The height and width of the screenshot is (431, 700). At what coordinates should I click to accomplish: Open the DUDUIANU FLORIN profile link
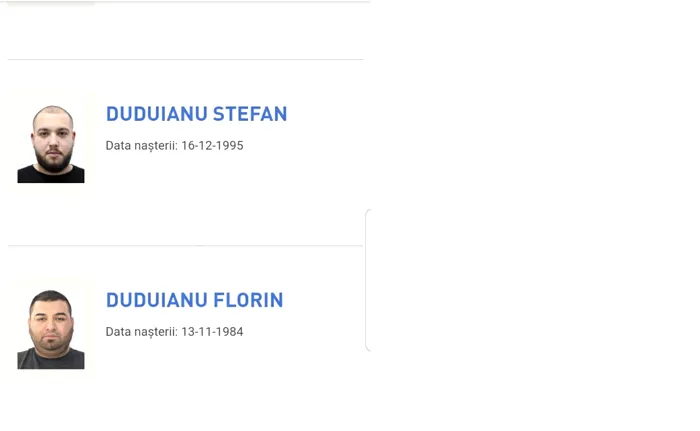[194, 300]
